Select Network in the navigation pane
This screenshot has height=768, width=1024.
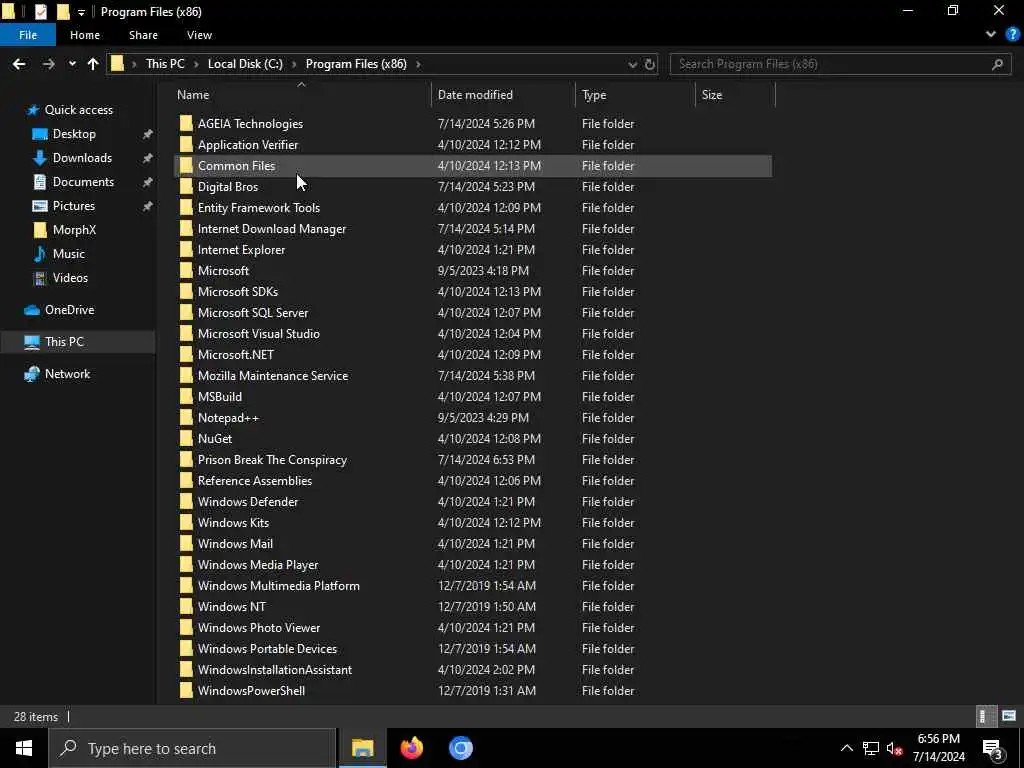click(x=67, y=374)
